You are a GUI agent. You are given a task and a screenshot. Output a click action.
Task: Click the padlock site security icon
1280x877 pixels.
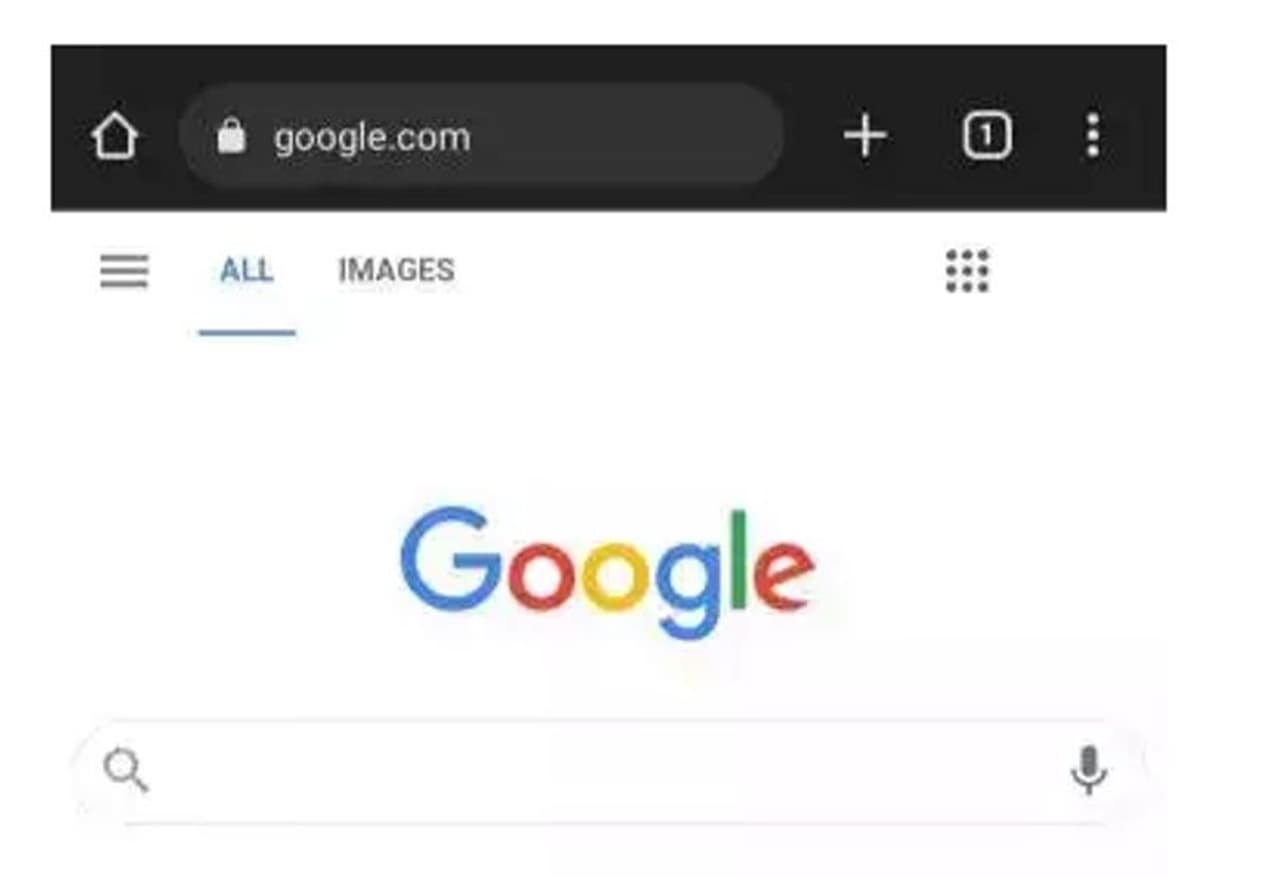coord(231,135)
